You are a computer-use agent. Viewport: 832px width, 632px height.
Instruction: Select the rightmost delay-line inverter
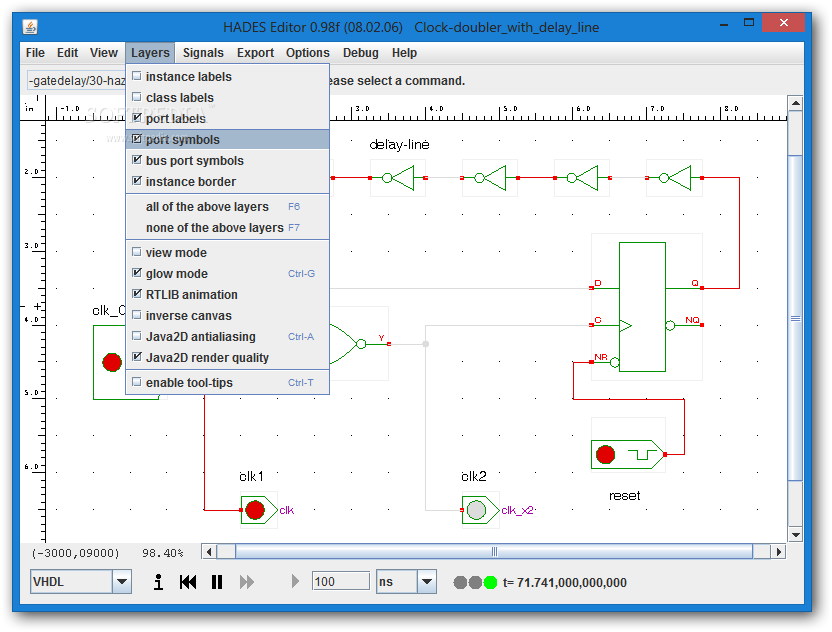tap(674, 178)
